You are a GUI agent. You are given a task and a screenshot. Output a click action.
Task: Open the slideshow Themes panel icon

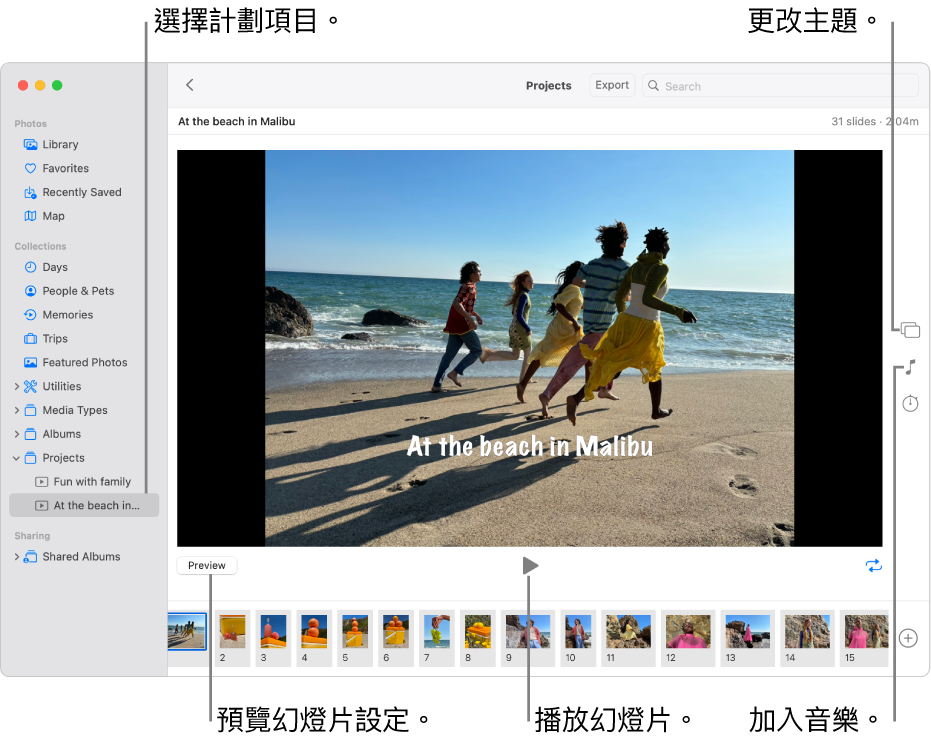[x=910, y=330]
